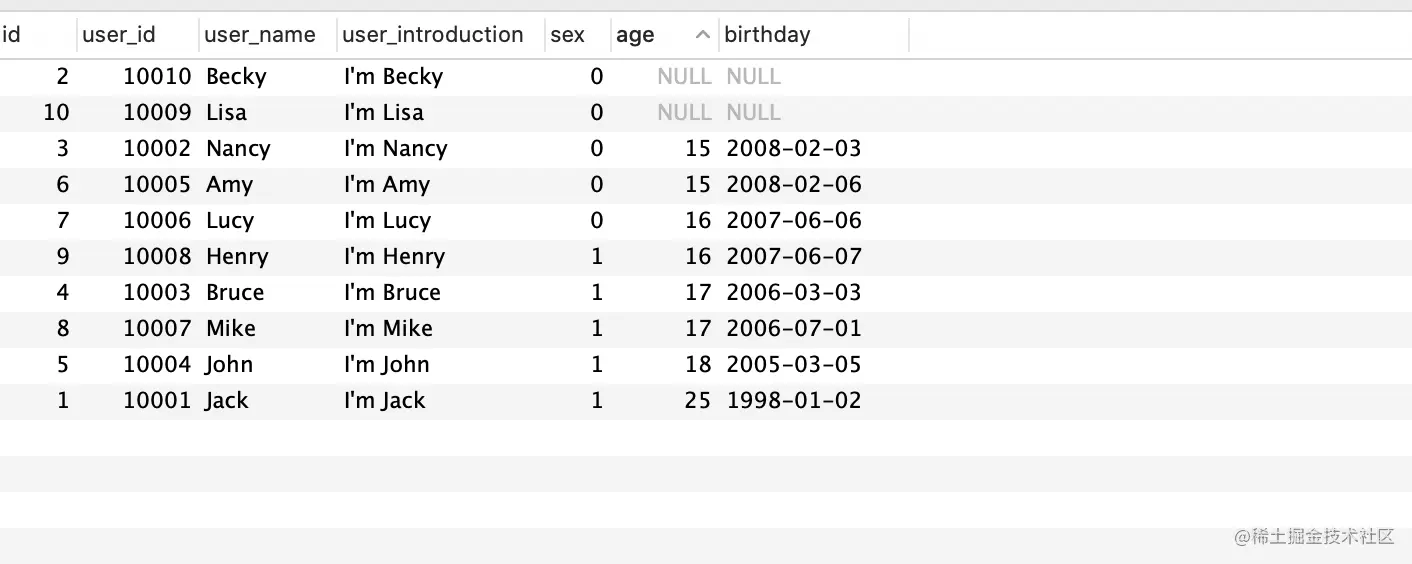This screenshot has width=1412, height=564.
Task: Click birthday cell 2008-02-06
Action: pyautogui.click(x=794, y=185)
